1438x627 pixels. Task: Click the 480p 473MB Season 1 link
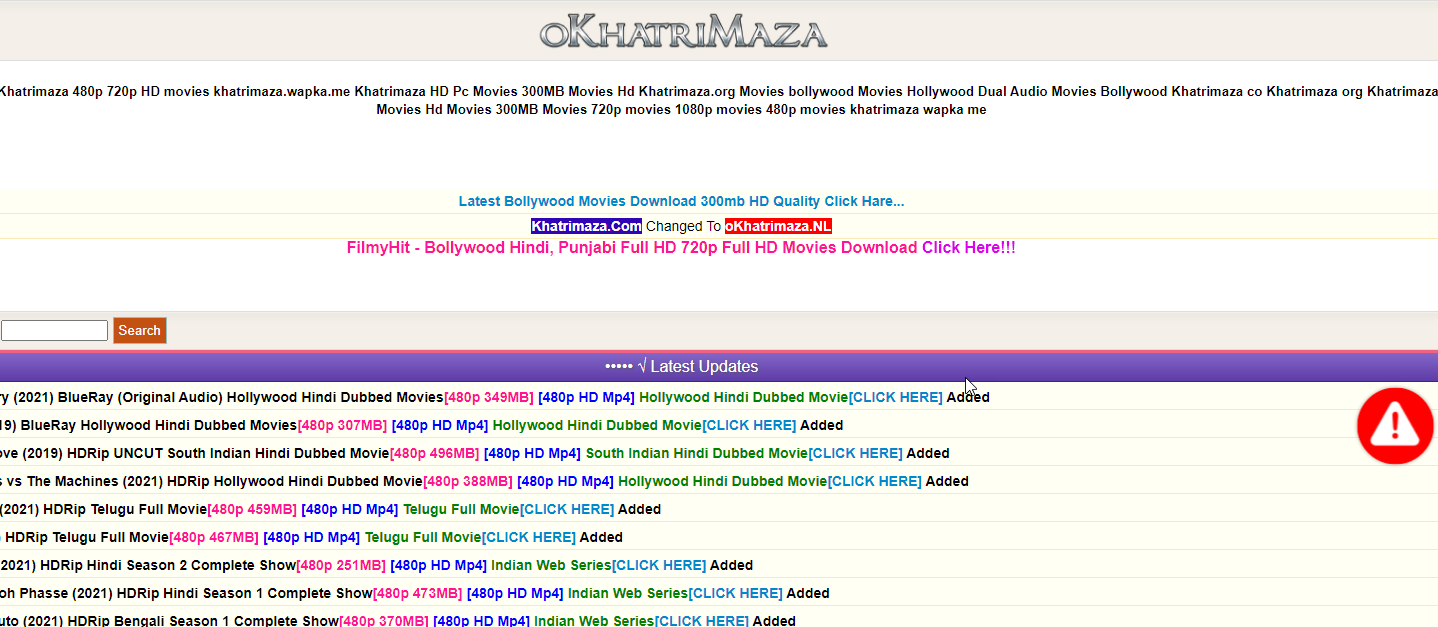click(417, 593)
